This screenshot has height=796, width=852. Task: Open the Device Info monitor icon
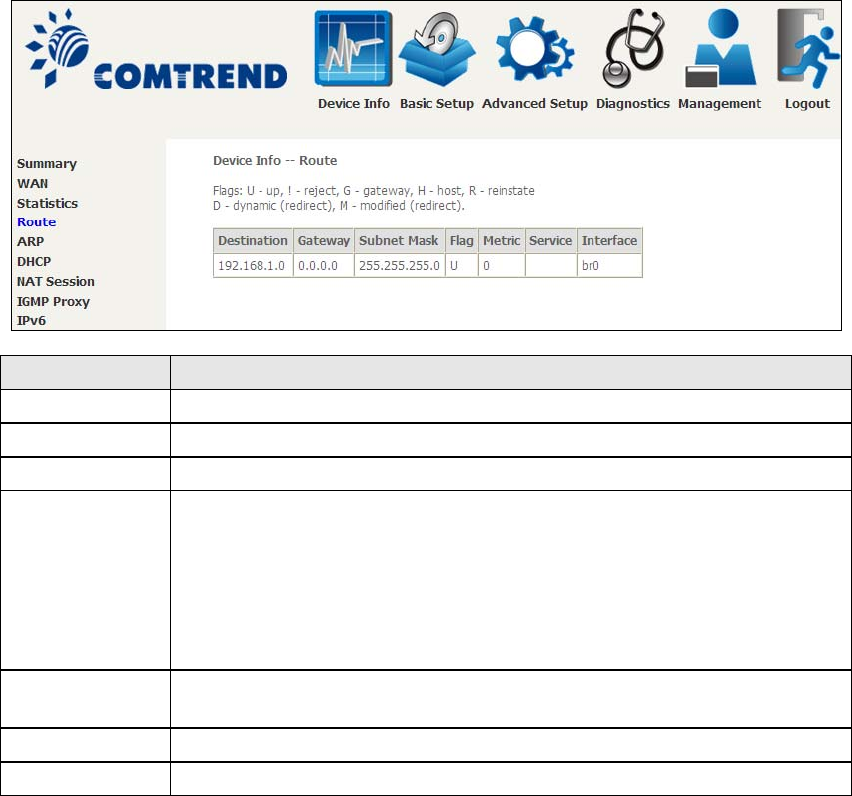(x=353, y=48)
